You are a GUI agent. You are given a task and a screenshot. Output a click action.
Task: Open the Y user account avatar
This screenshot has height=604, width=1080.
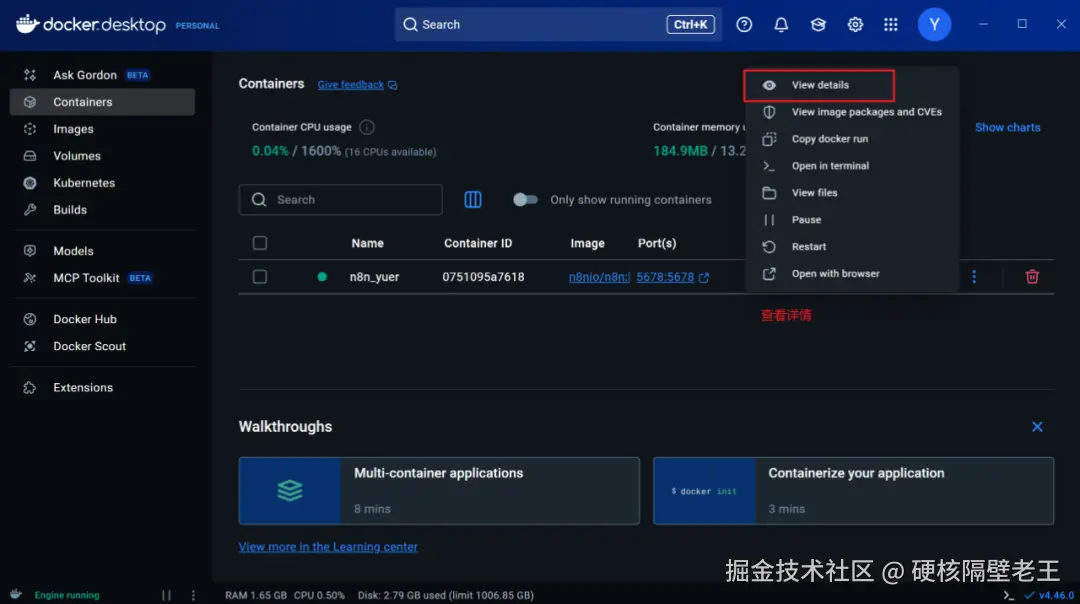934,24
